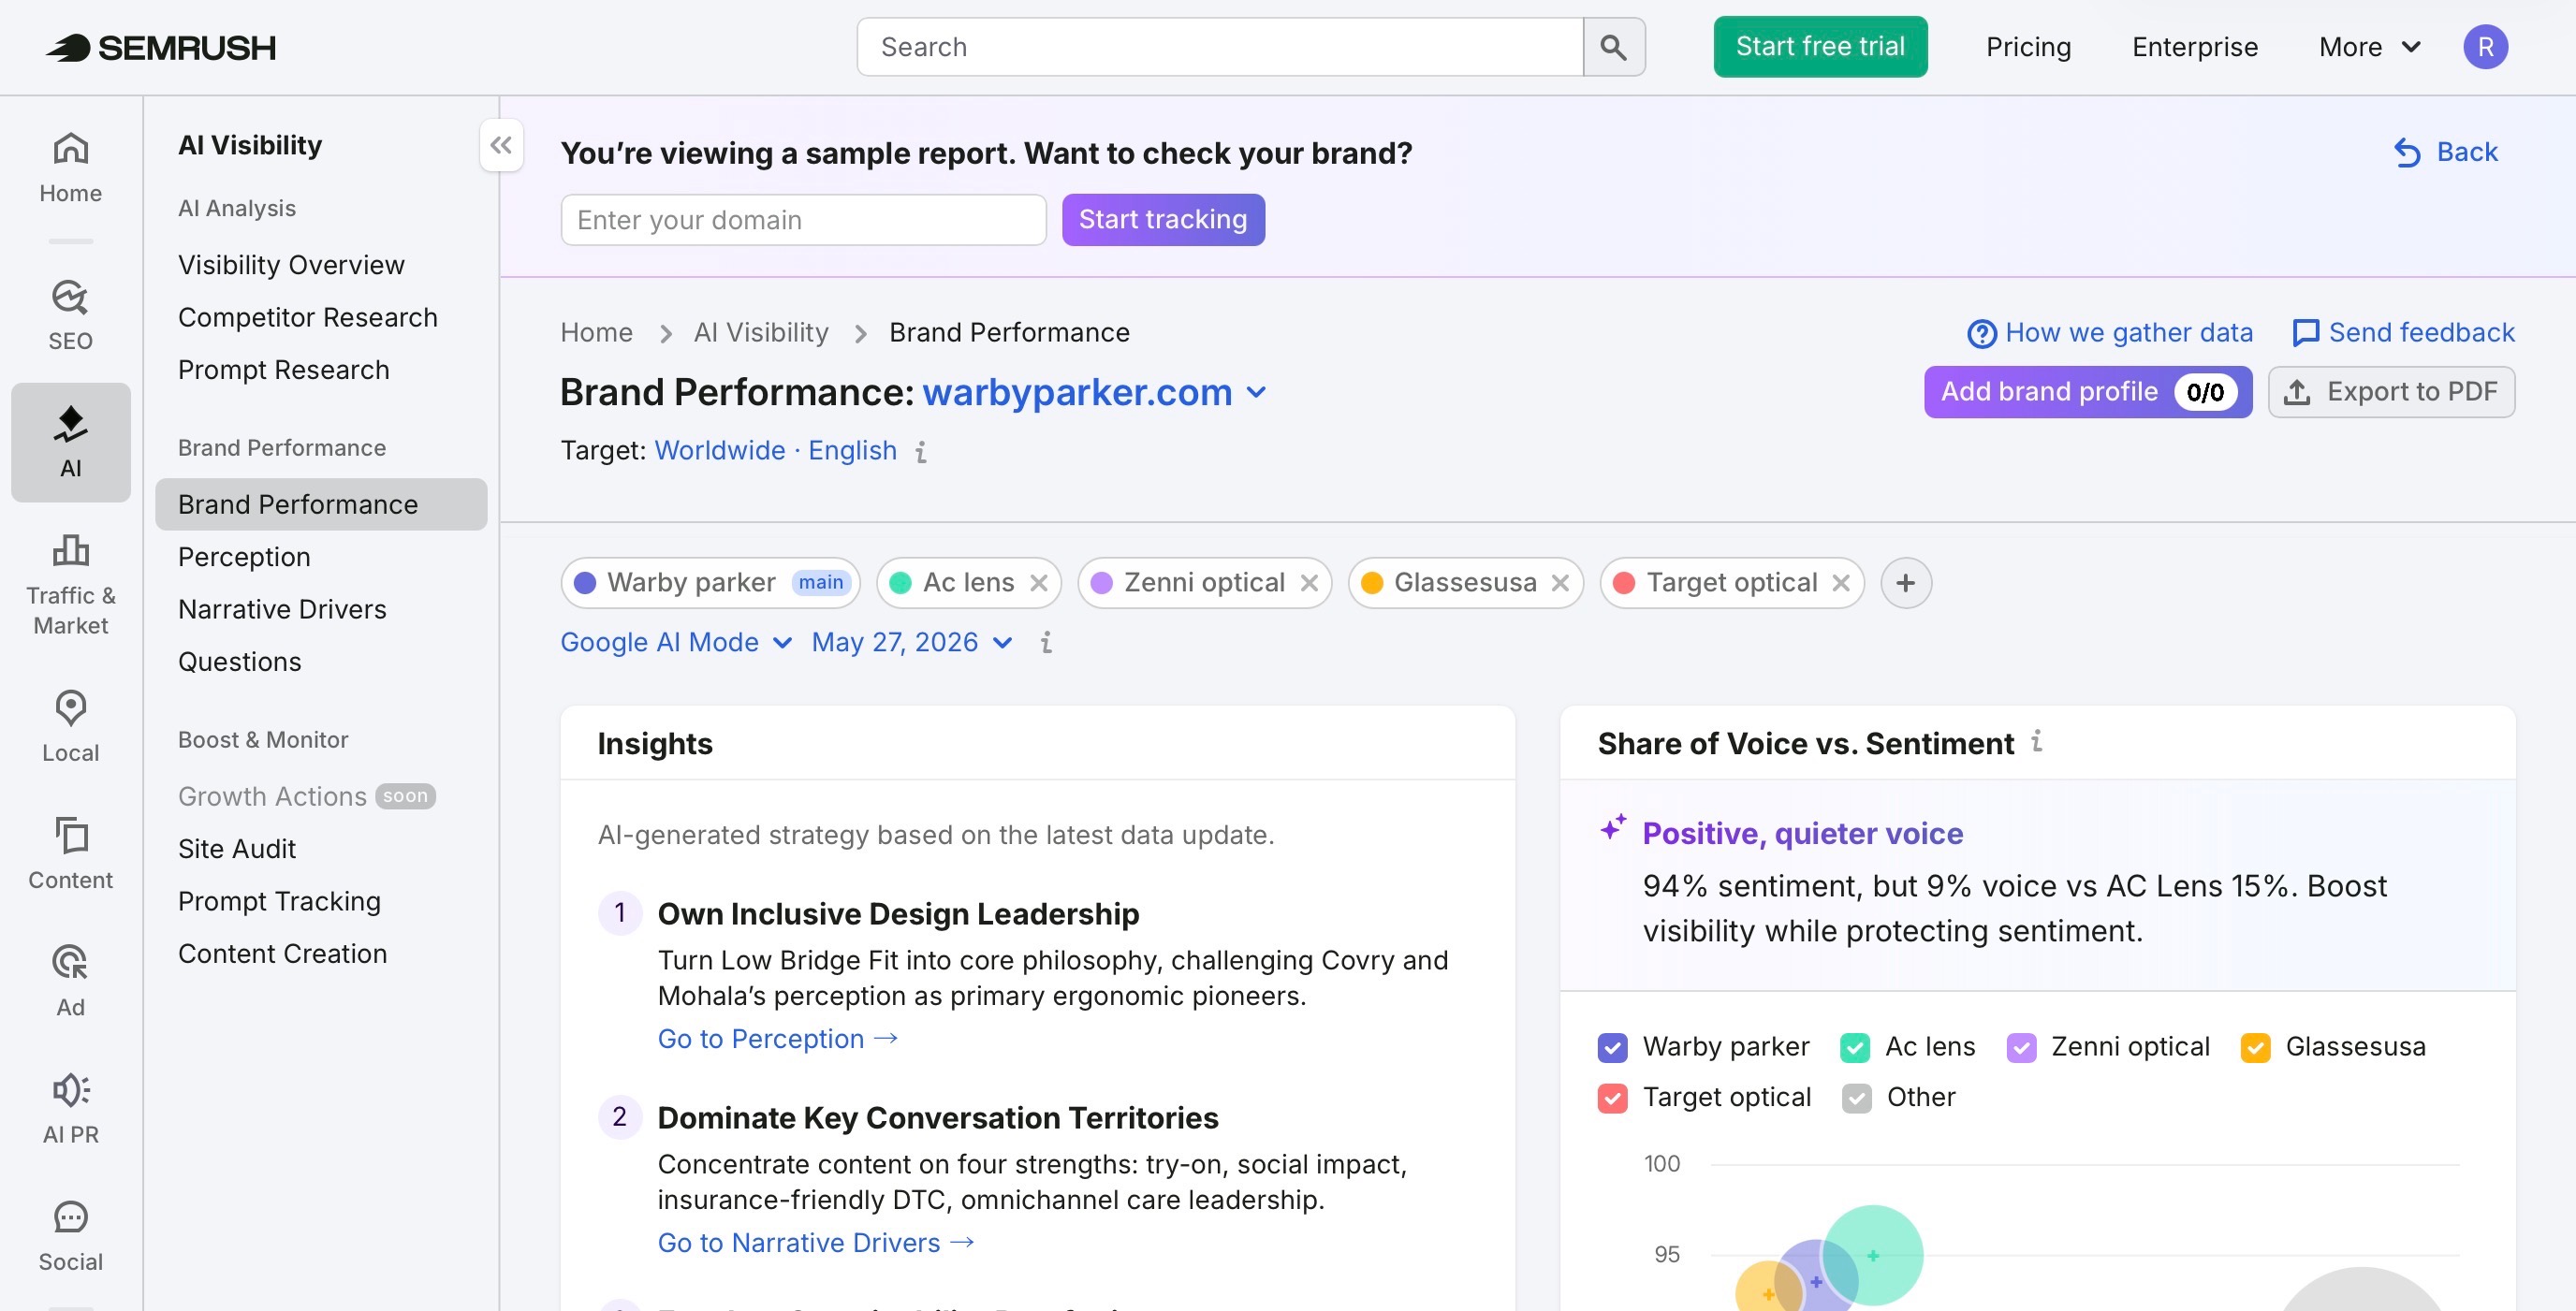
Task: Open Narrative Drivers menu item
Action: [x=282, y=609]
